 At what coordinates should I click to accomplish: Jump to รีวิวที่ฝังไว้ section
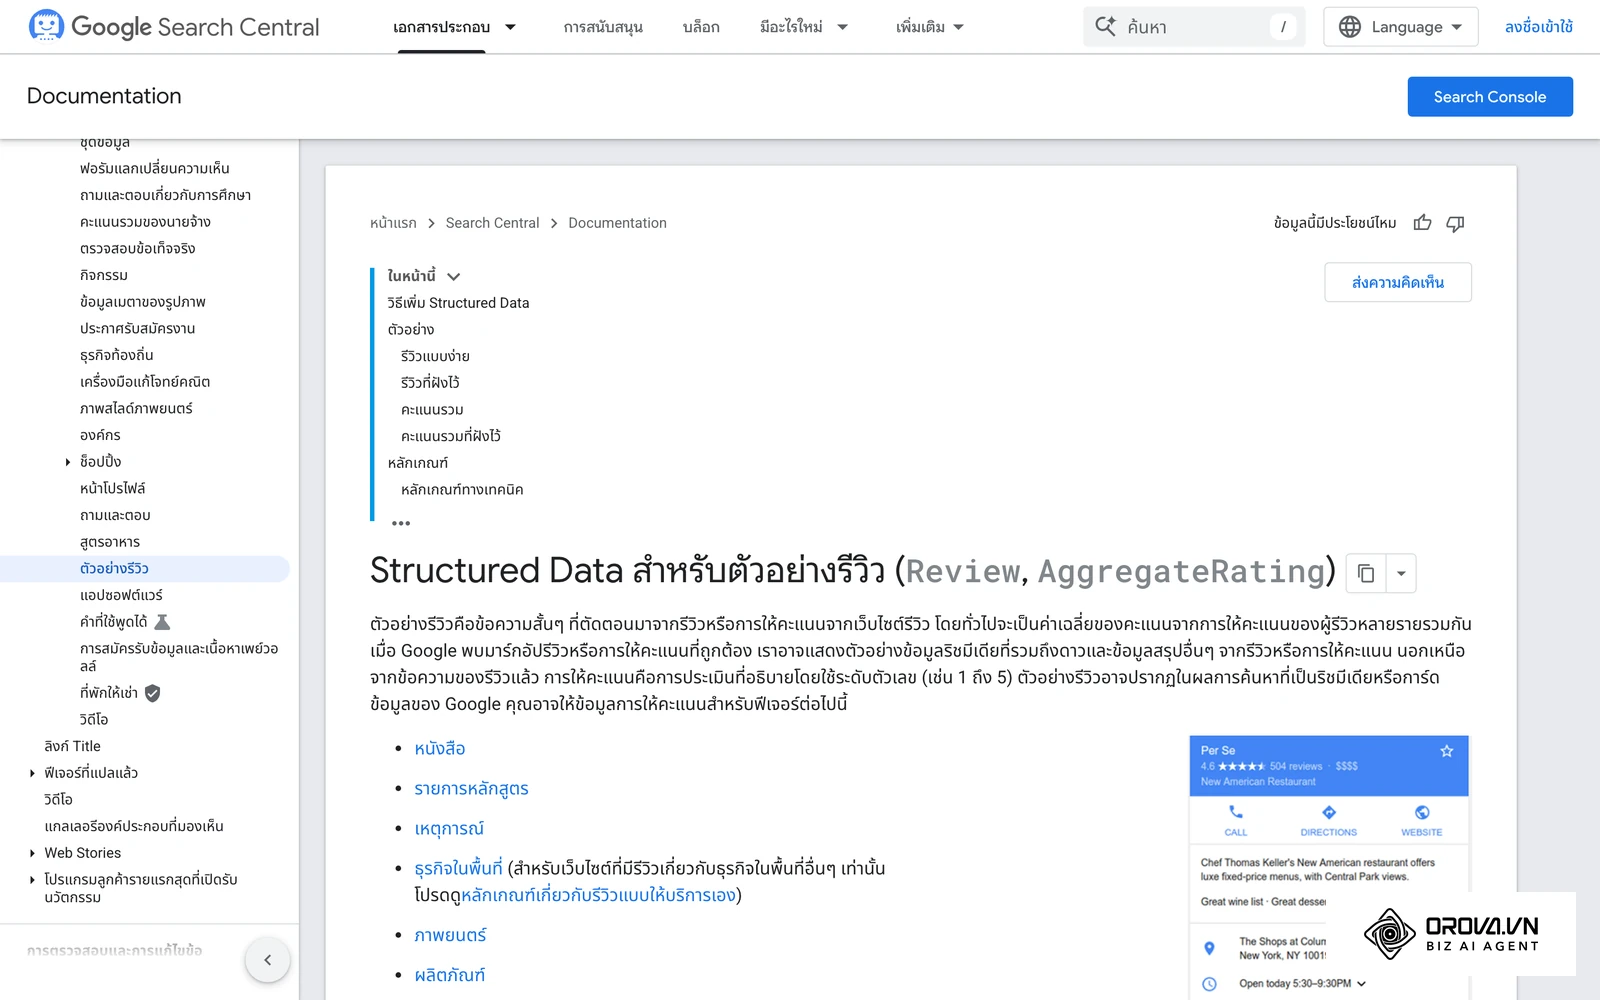430,383
